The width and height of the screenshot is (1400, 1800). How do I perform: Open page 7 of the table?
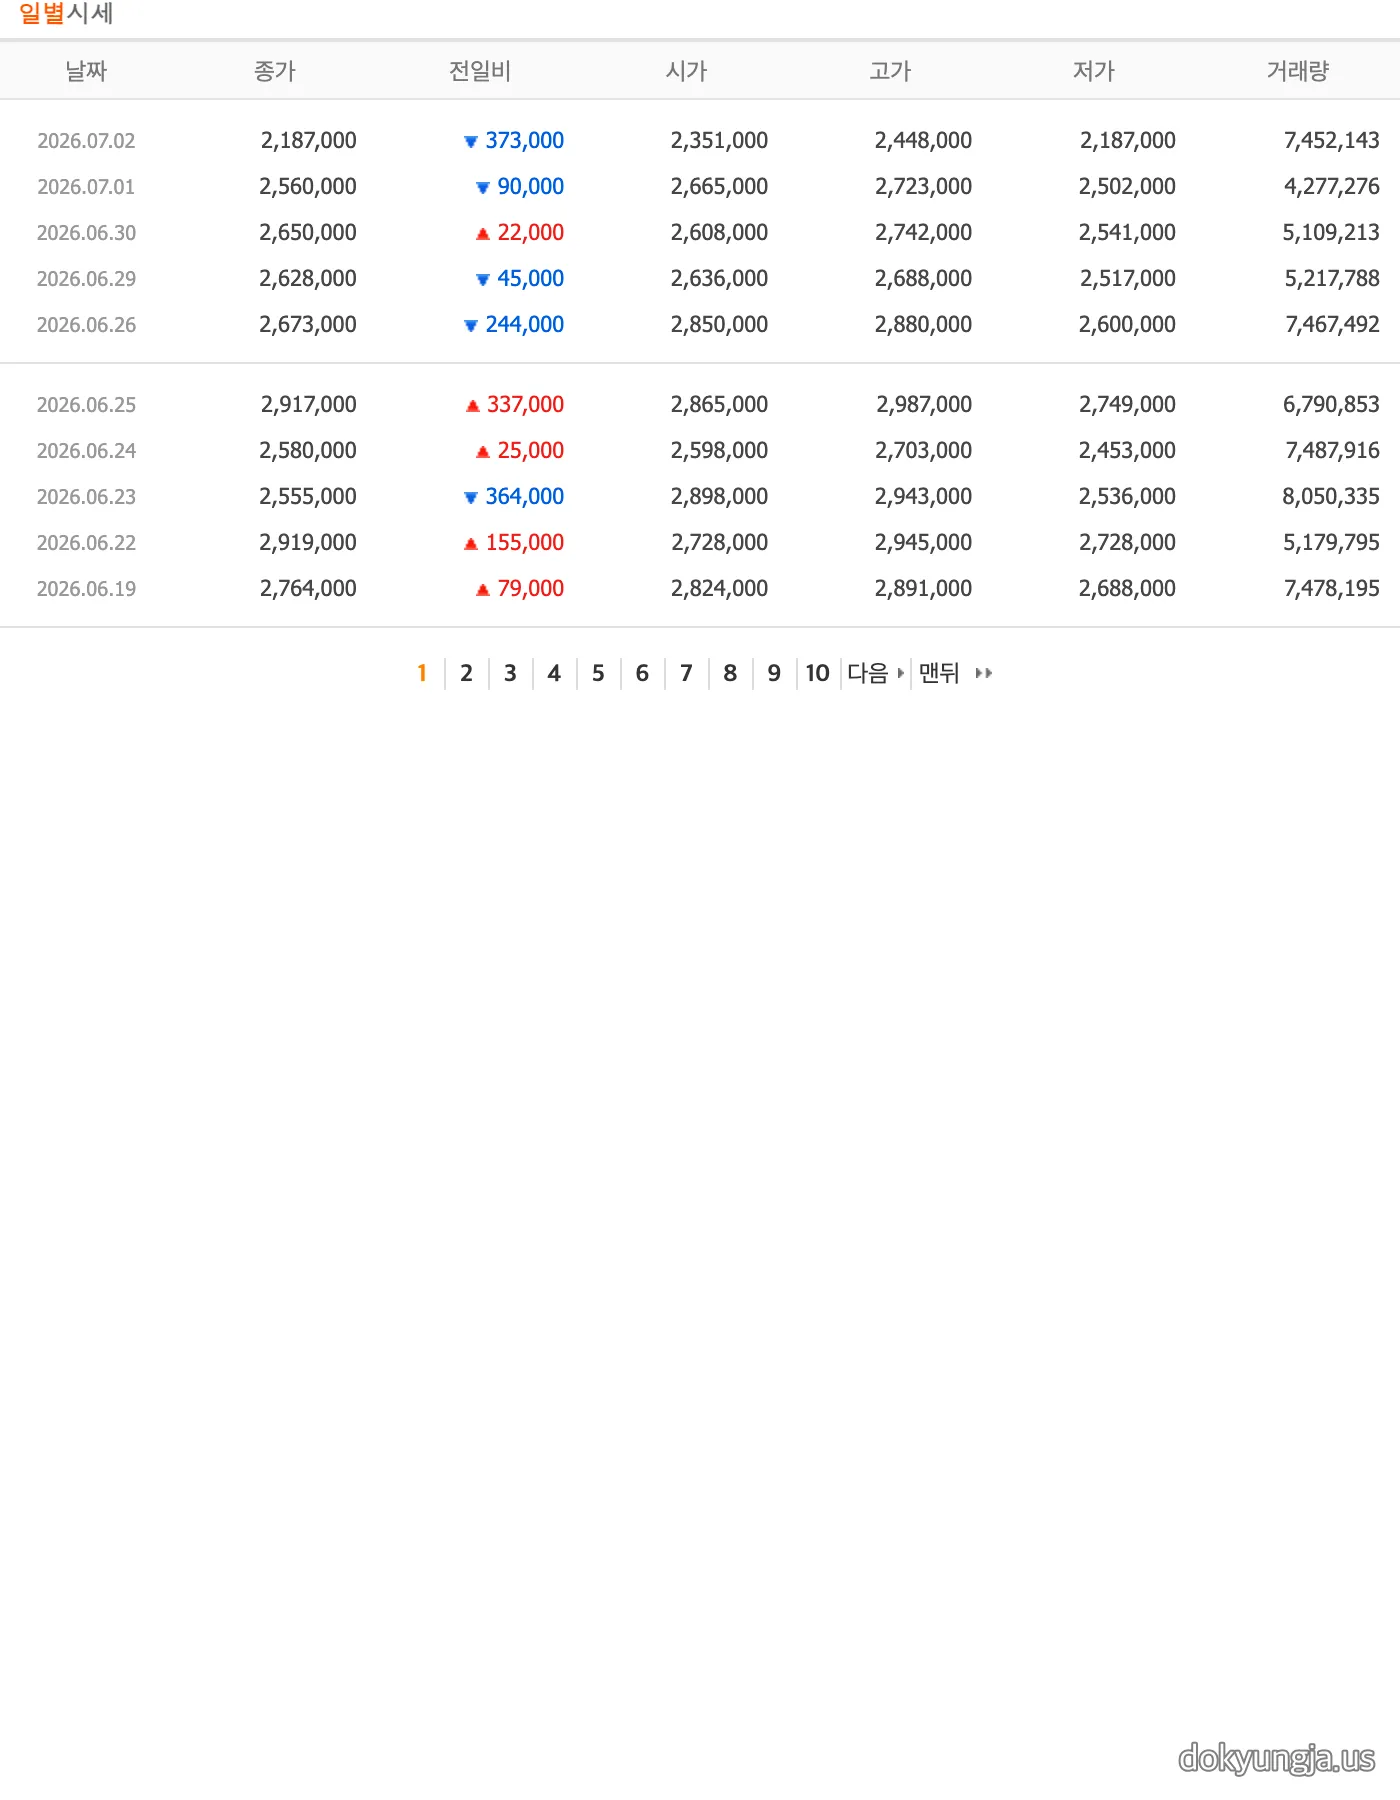(686, 673)
